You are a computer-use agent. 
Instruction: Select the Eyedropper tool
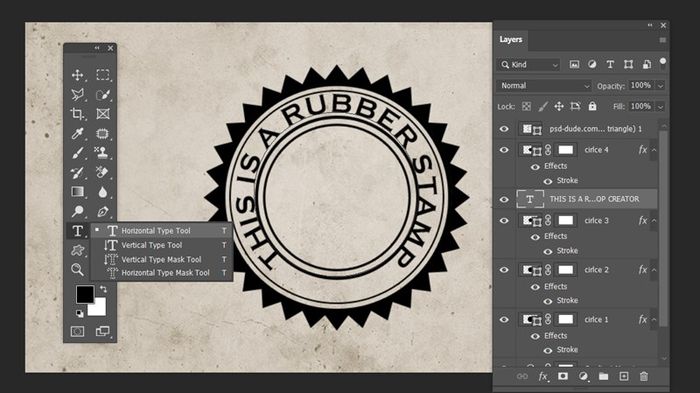click(77, 133)
